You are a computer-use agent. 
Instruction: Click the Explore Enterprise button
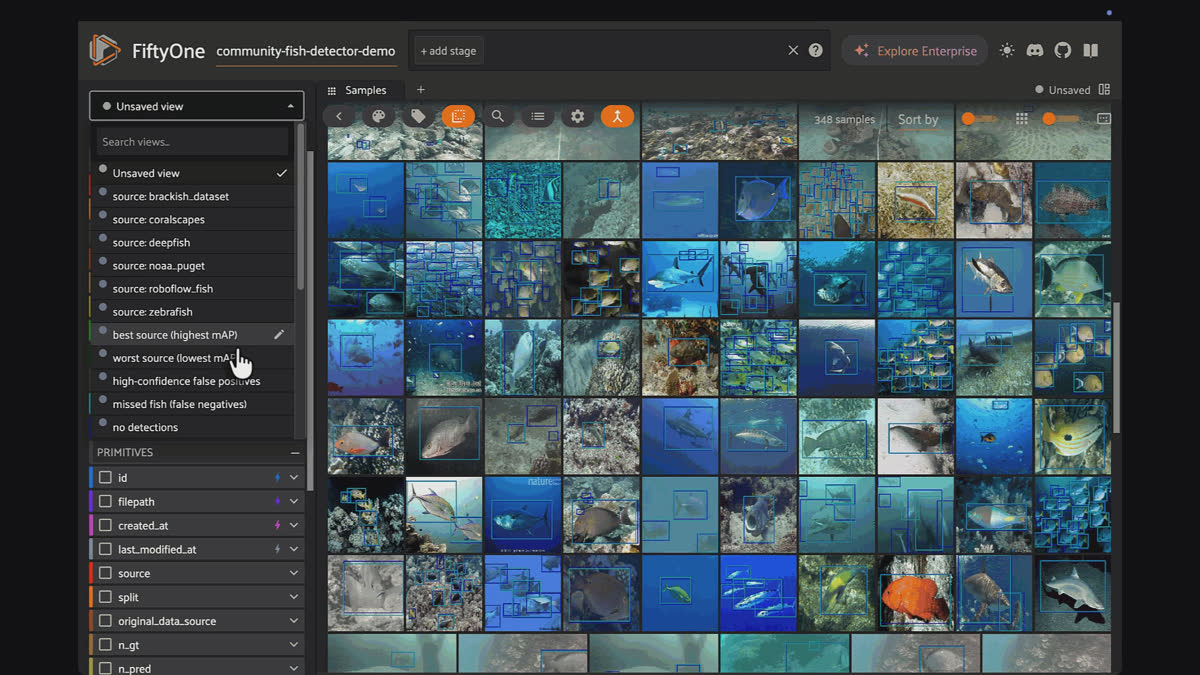(x=914, y=51)
